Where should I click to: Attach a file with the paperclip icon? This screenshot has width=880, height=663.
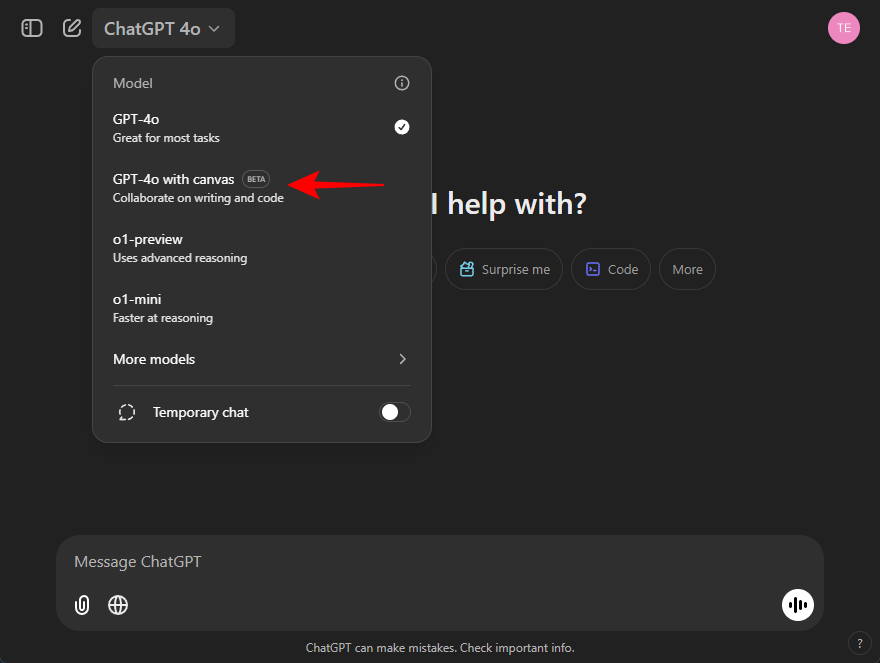coord(81,605)
